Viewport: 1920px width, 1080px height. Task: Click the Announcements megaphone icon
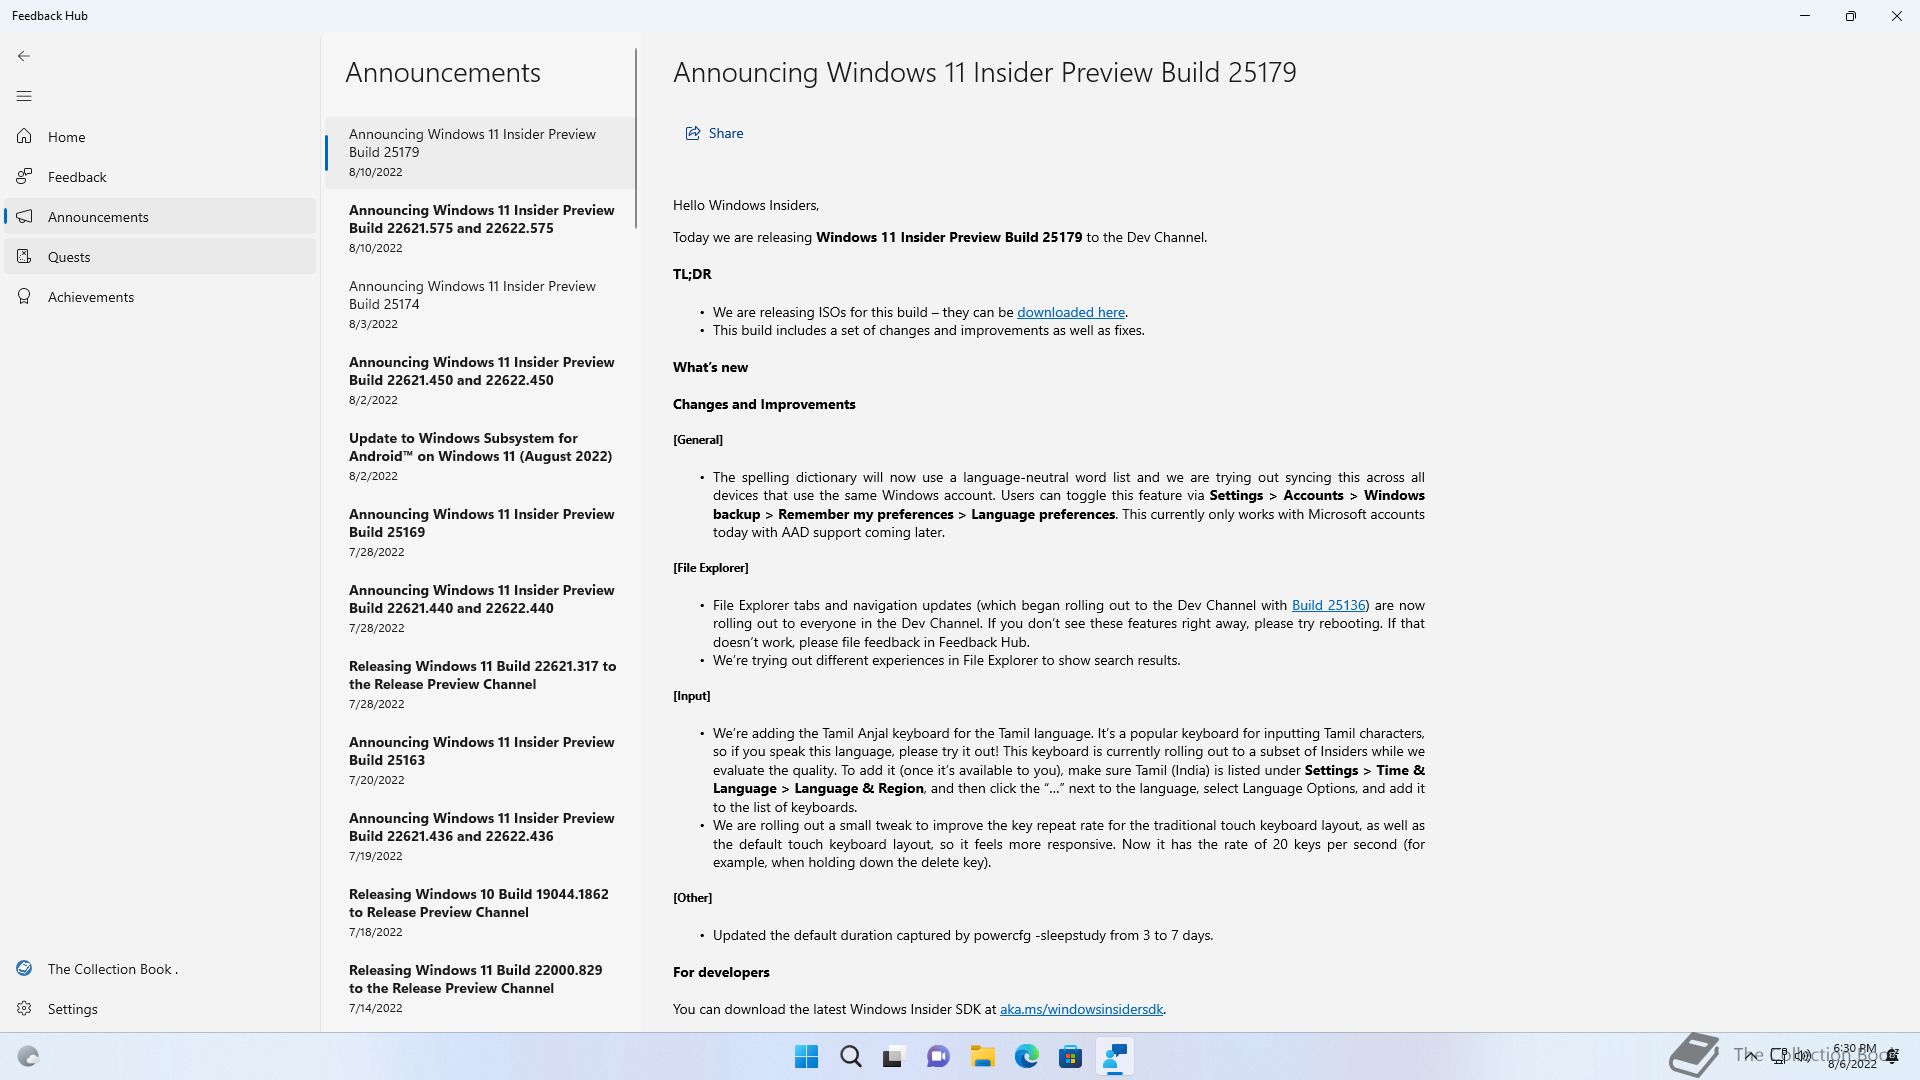coord(24,216)
